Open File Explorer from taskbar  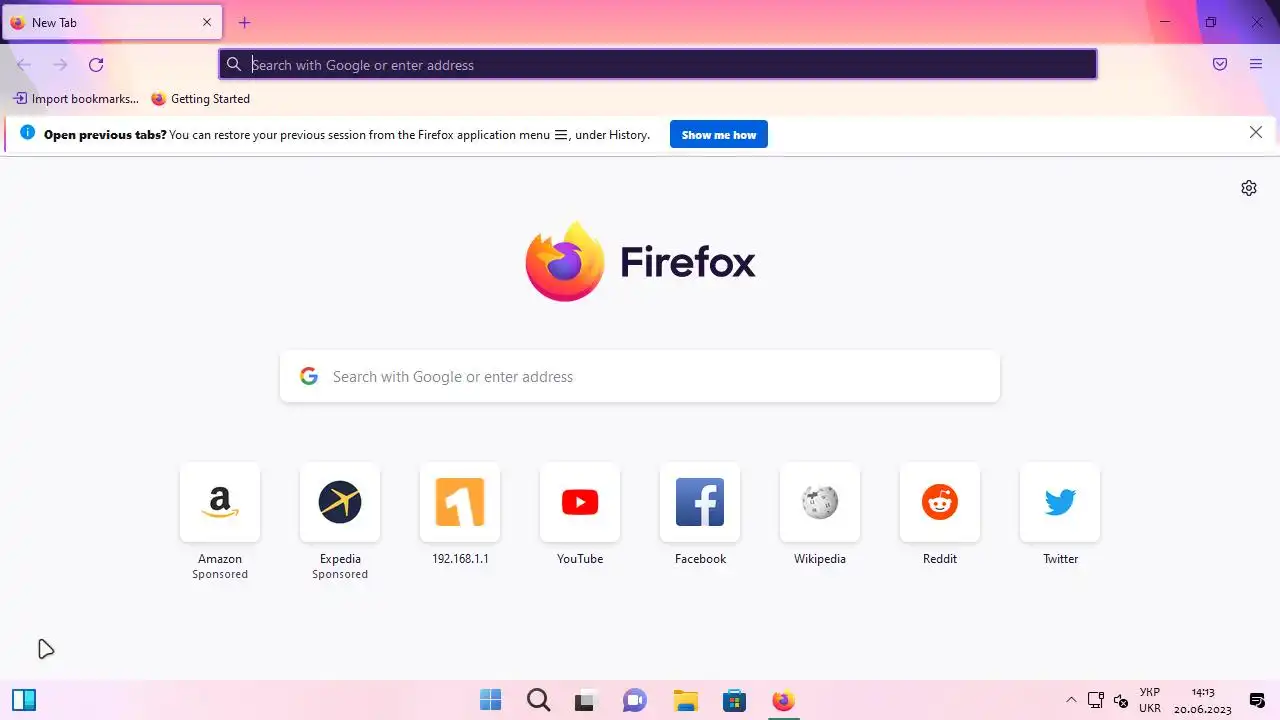point(685,700)
